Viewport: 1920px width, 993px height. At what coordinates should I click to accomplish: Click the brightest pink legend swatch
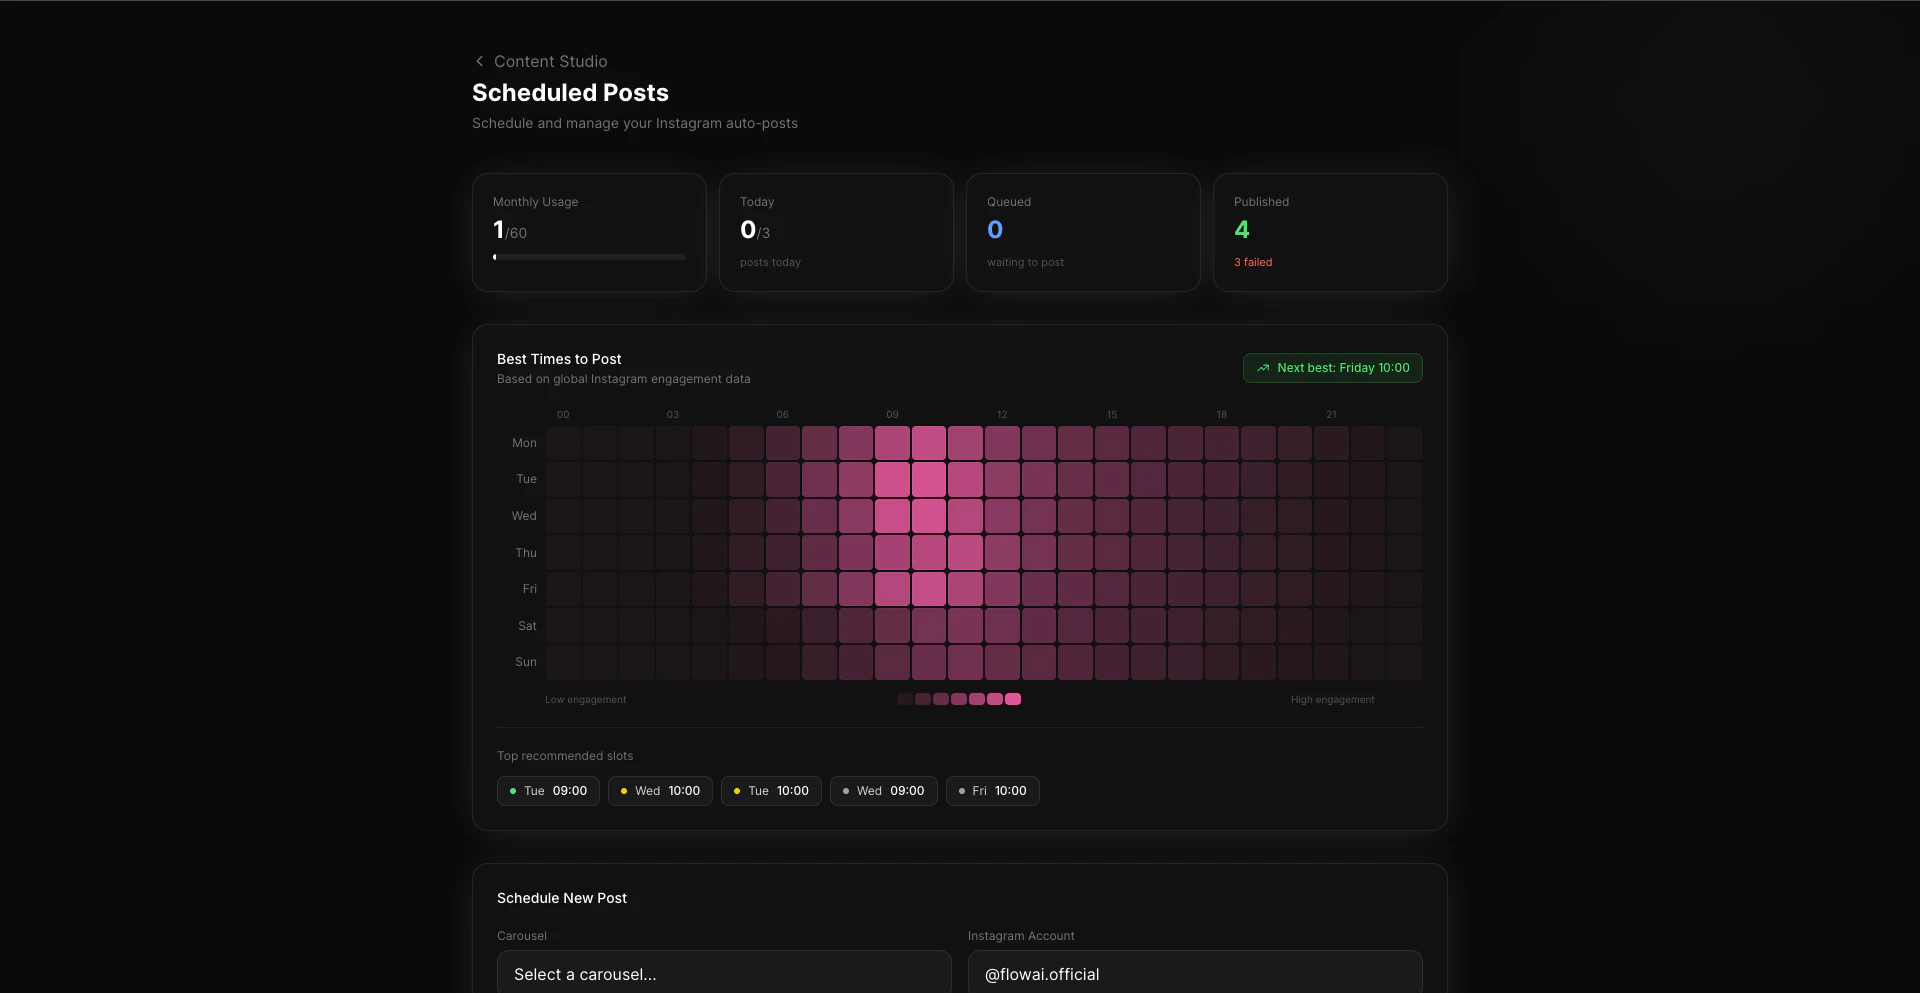(1013, 699)
